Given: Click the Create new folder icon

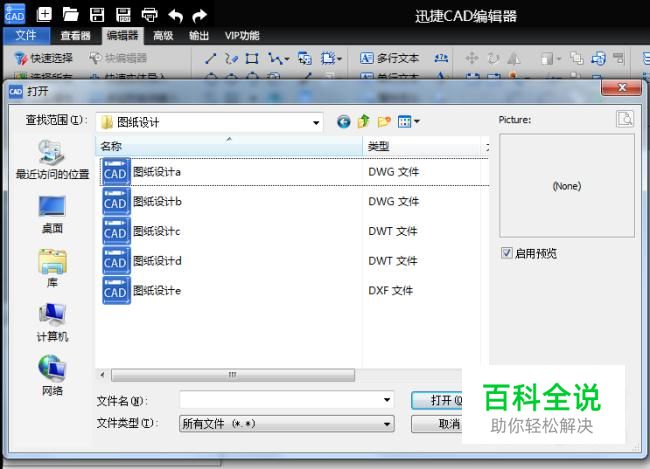Looking at the screenshot, I should click(x=384, y=122).
